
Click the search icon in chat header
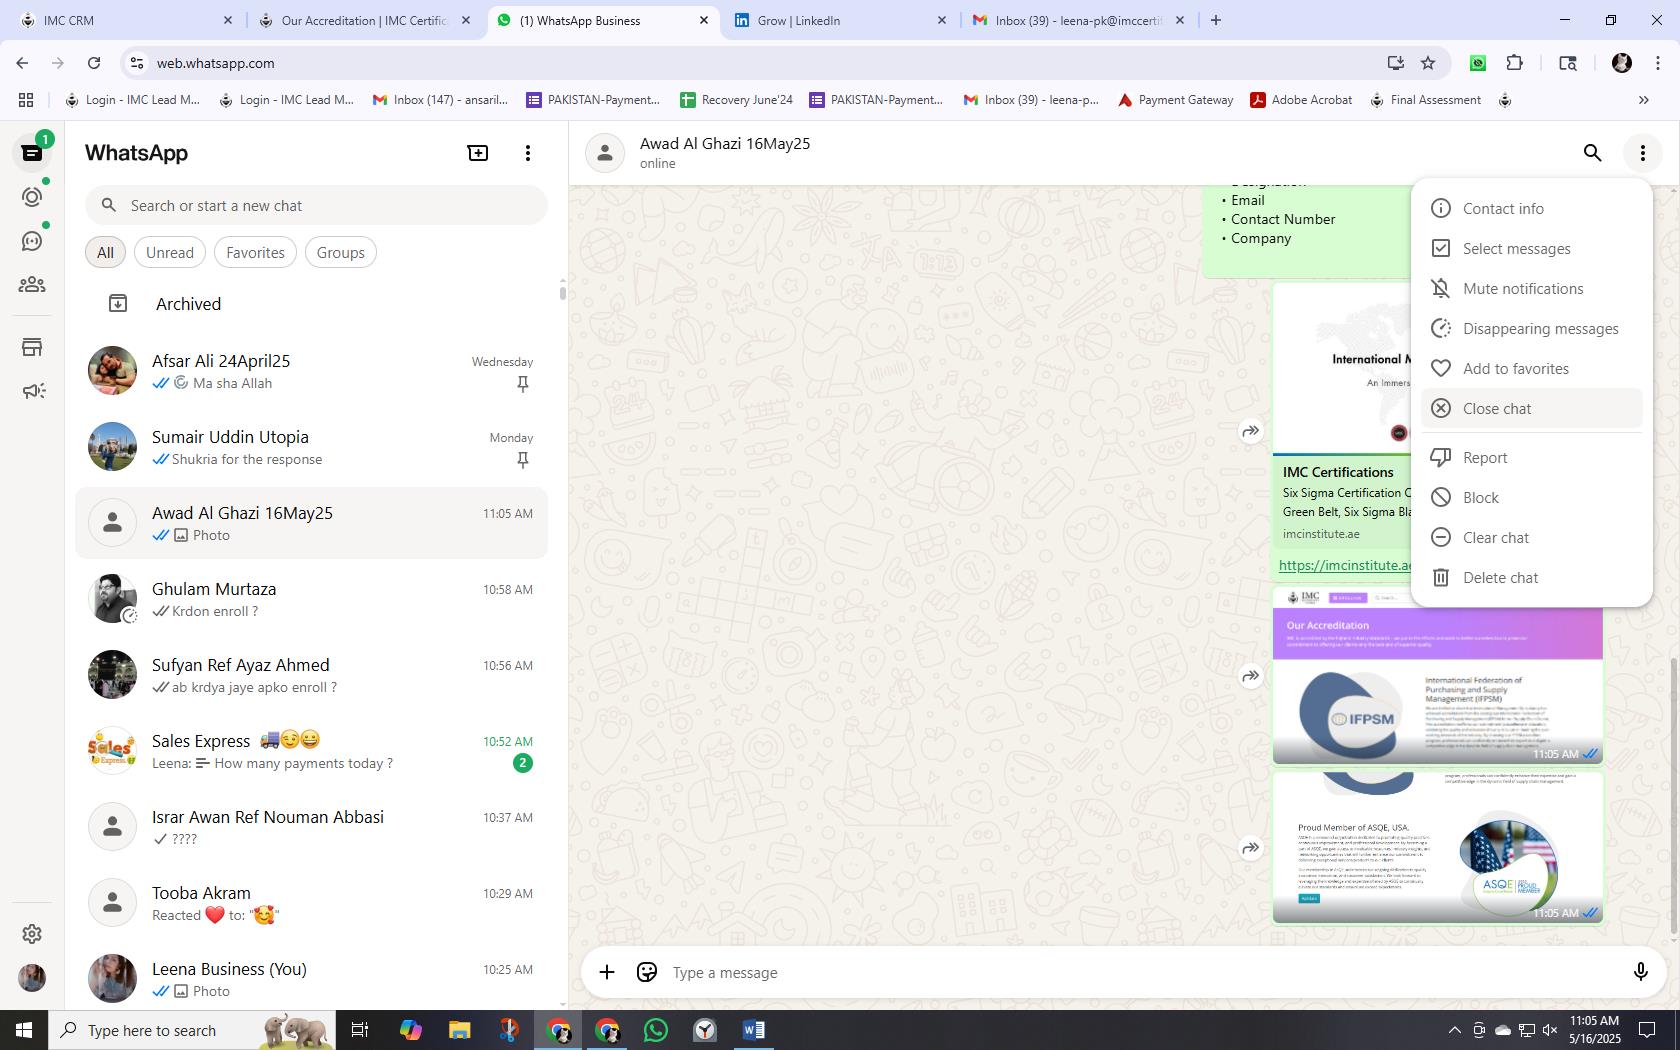1592,153
